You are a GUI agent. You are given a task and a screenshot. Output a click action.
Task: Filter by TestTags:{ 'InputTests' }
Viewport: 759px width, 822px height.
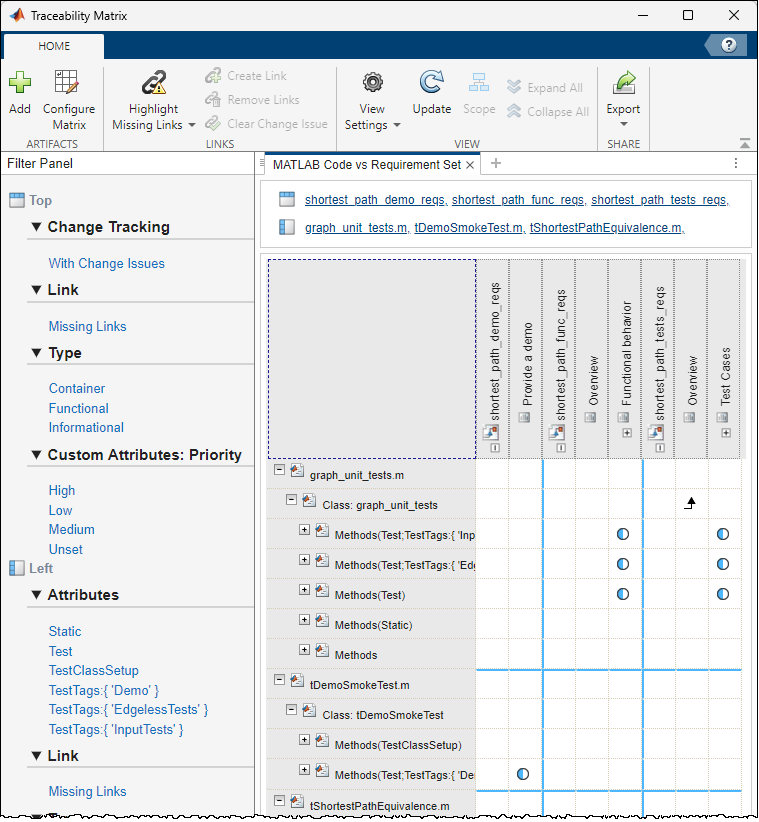pos(116,730)
